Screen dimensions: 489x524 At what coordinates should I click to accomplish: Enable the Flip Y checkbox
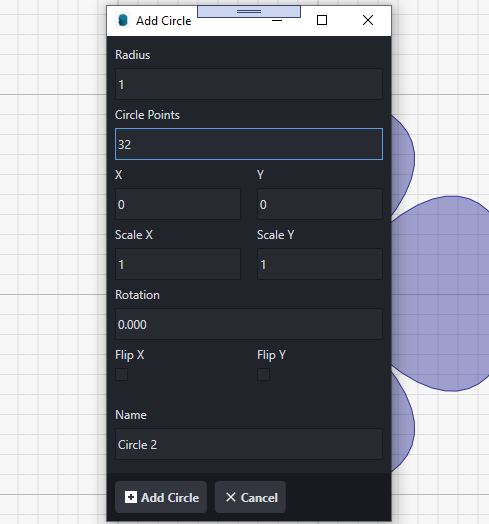coord(263,375)
